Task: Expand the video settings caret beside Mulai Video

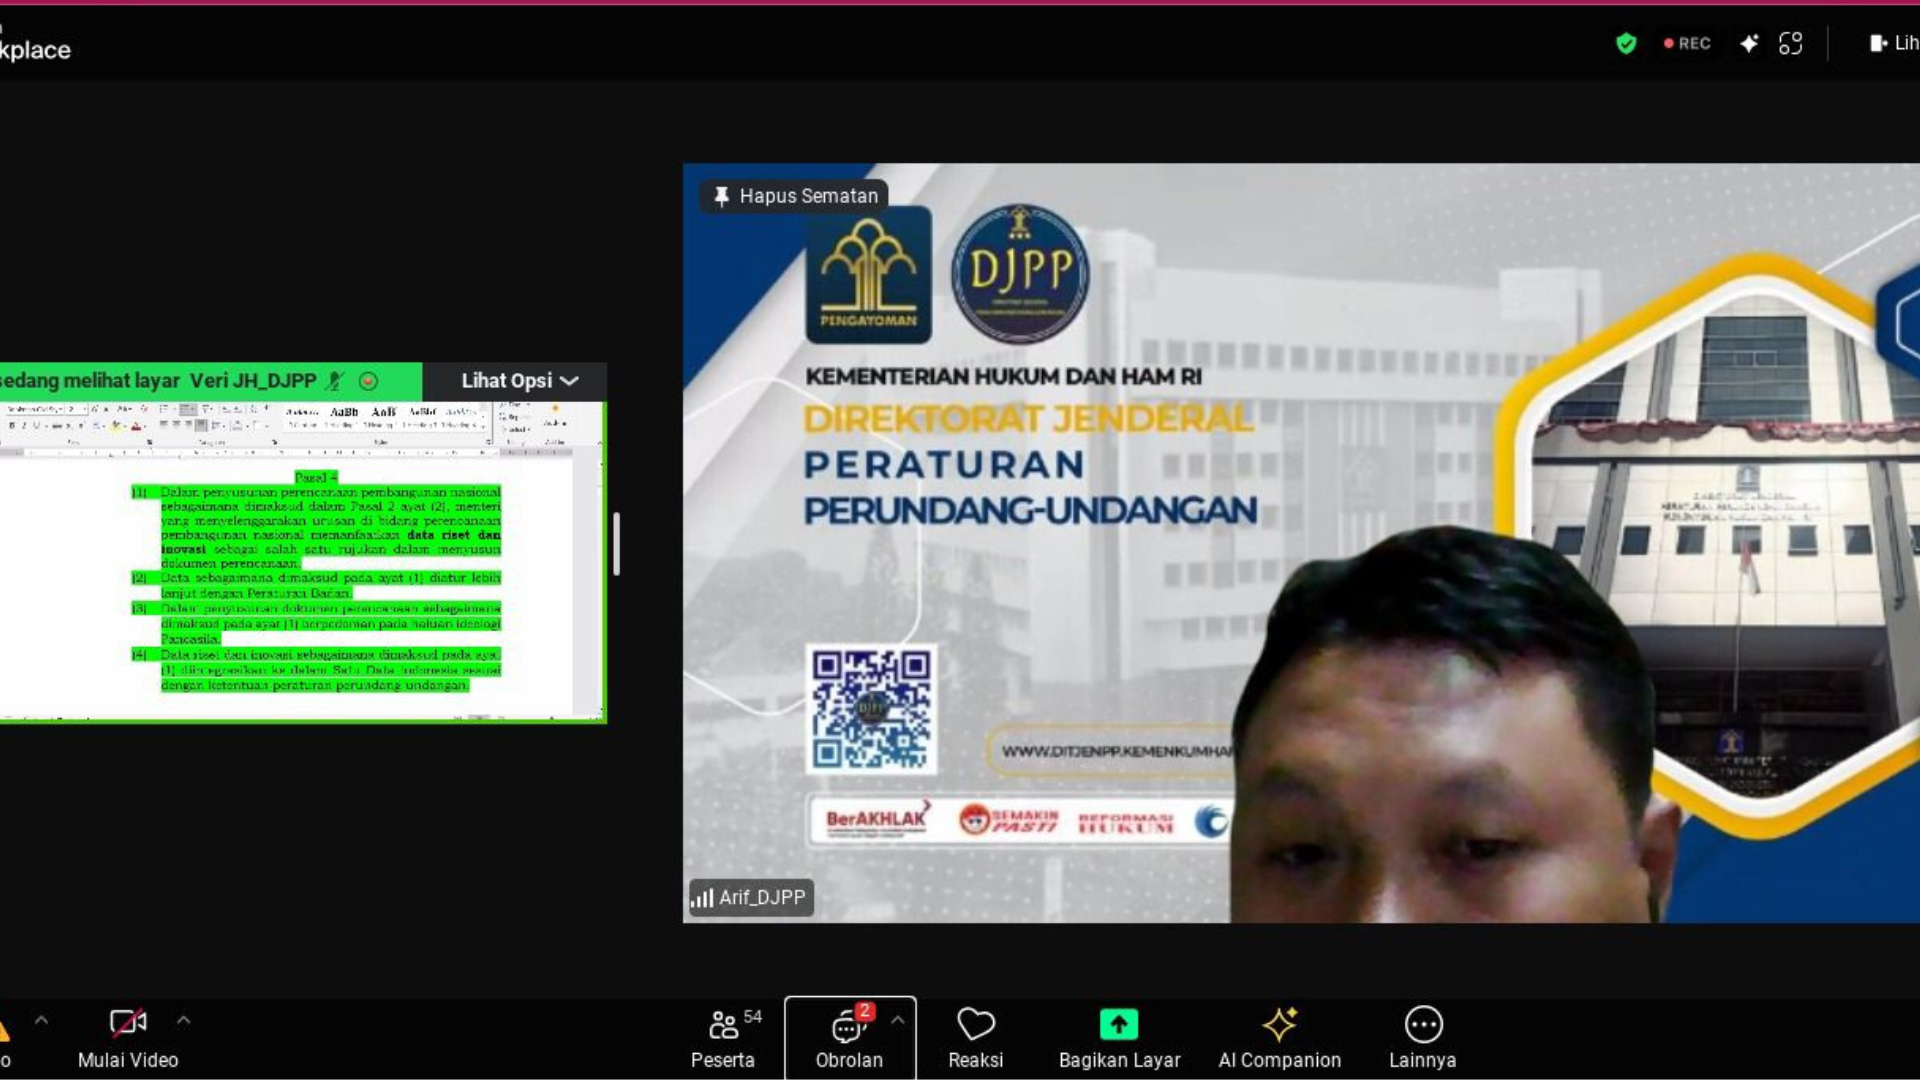Action: (184, 1021)
